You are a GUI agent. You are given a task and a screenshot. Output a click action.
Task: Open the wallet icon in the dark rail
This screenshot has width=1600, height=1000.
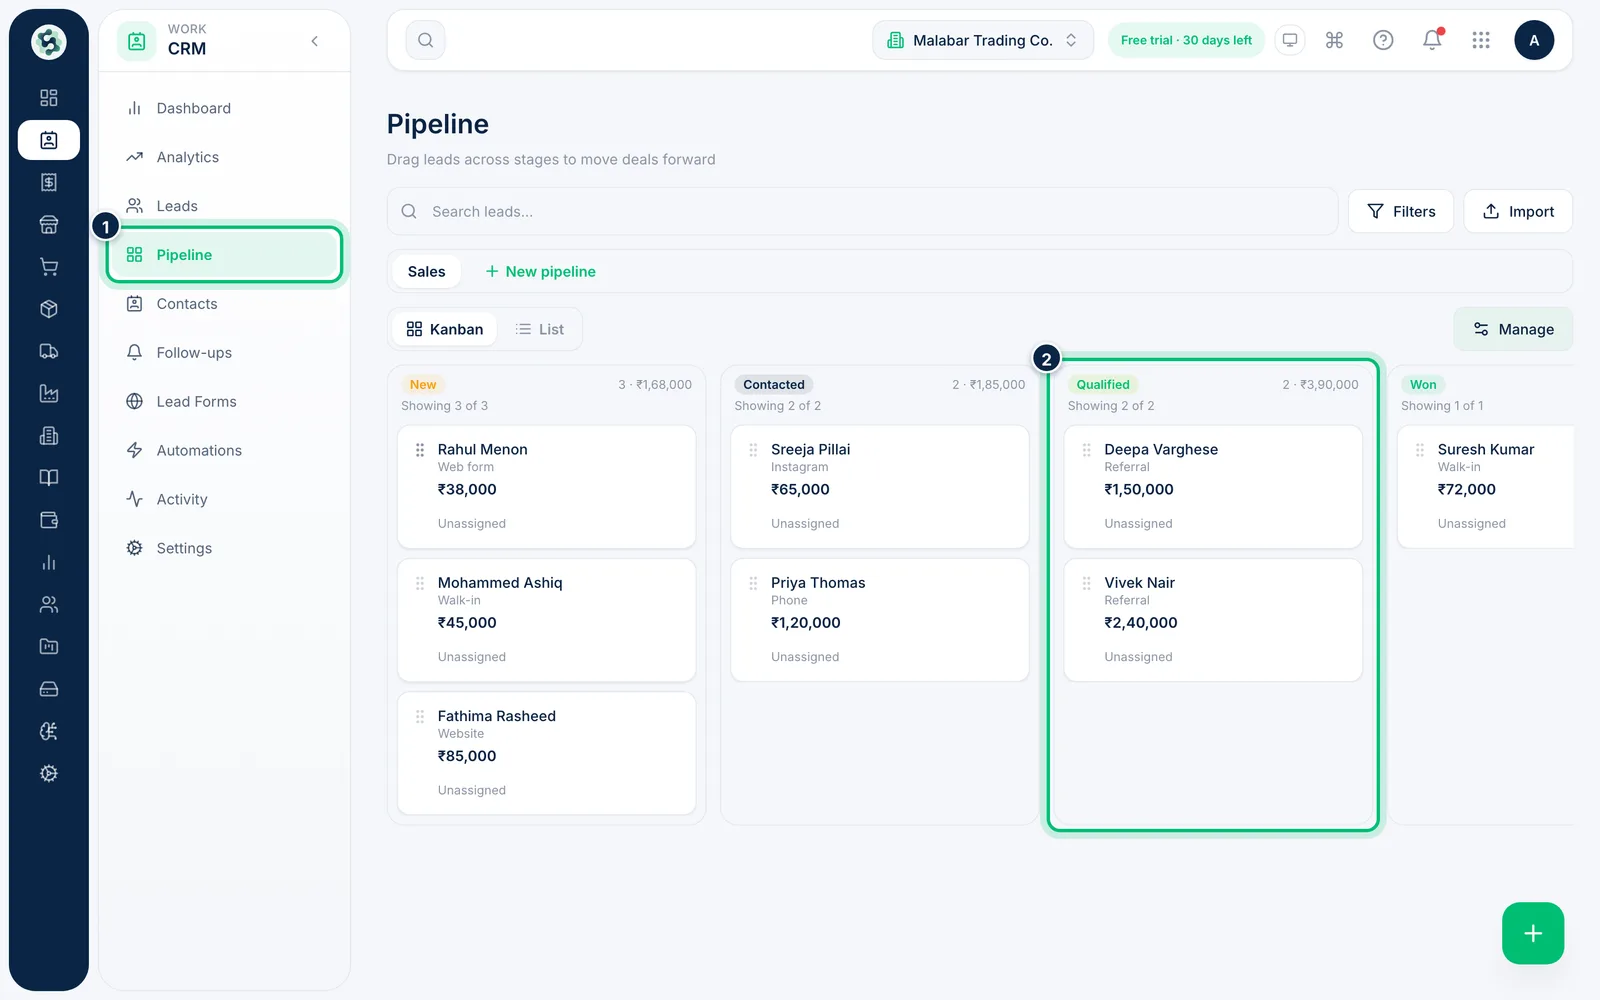pyautogui.click(x=48, y=520)
